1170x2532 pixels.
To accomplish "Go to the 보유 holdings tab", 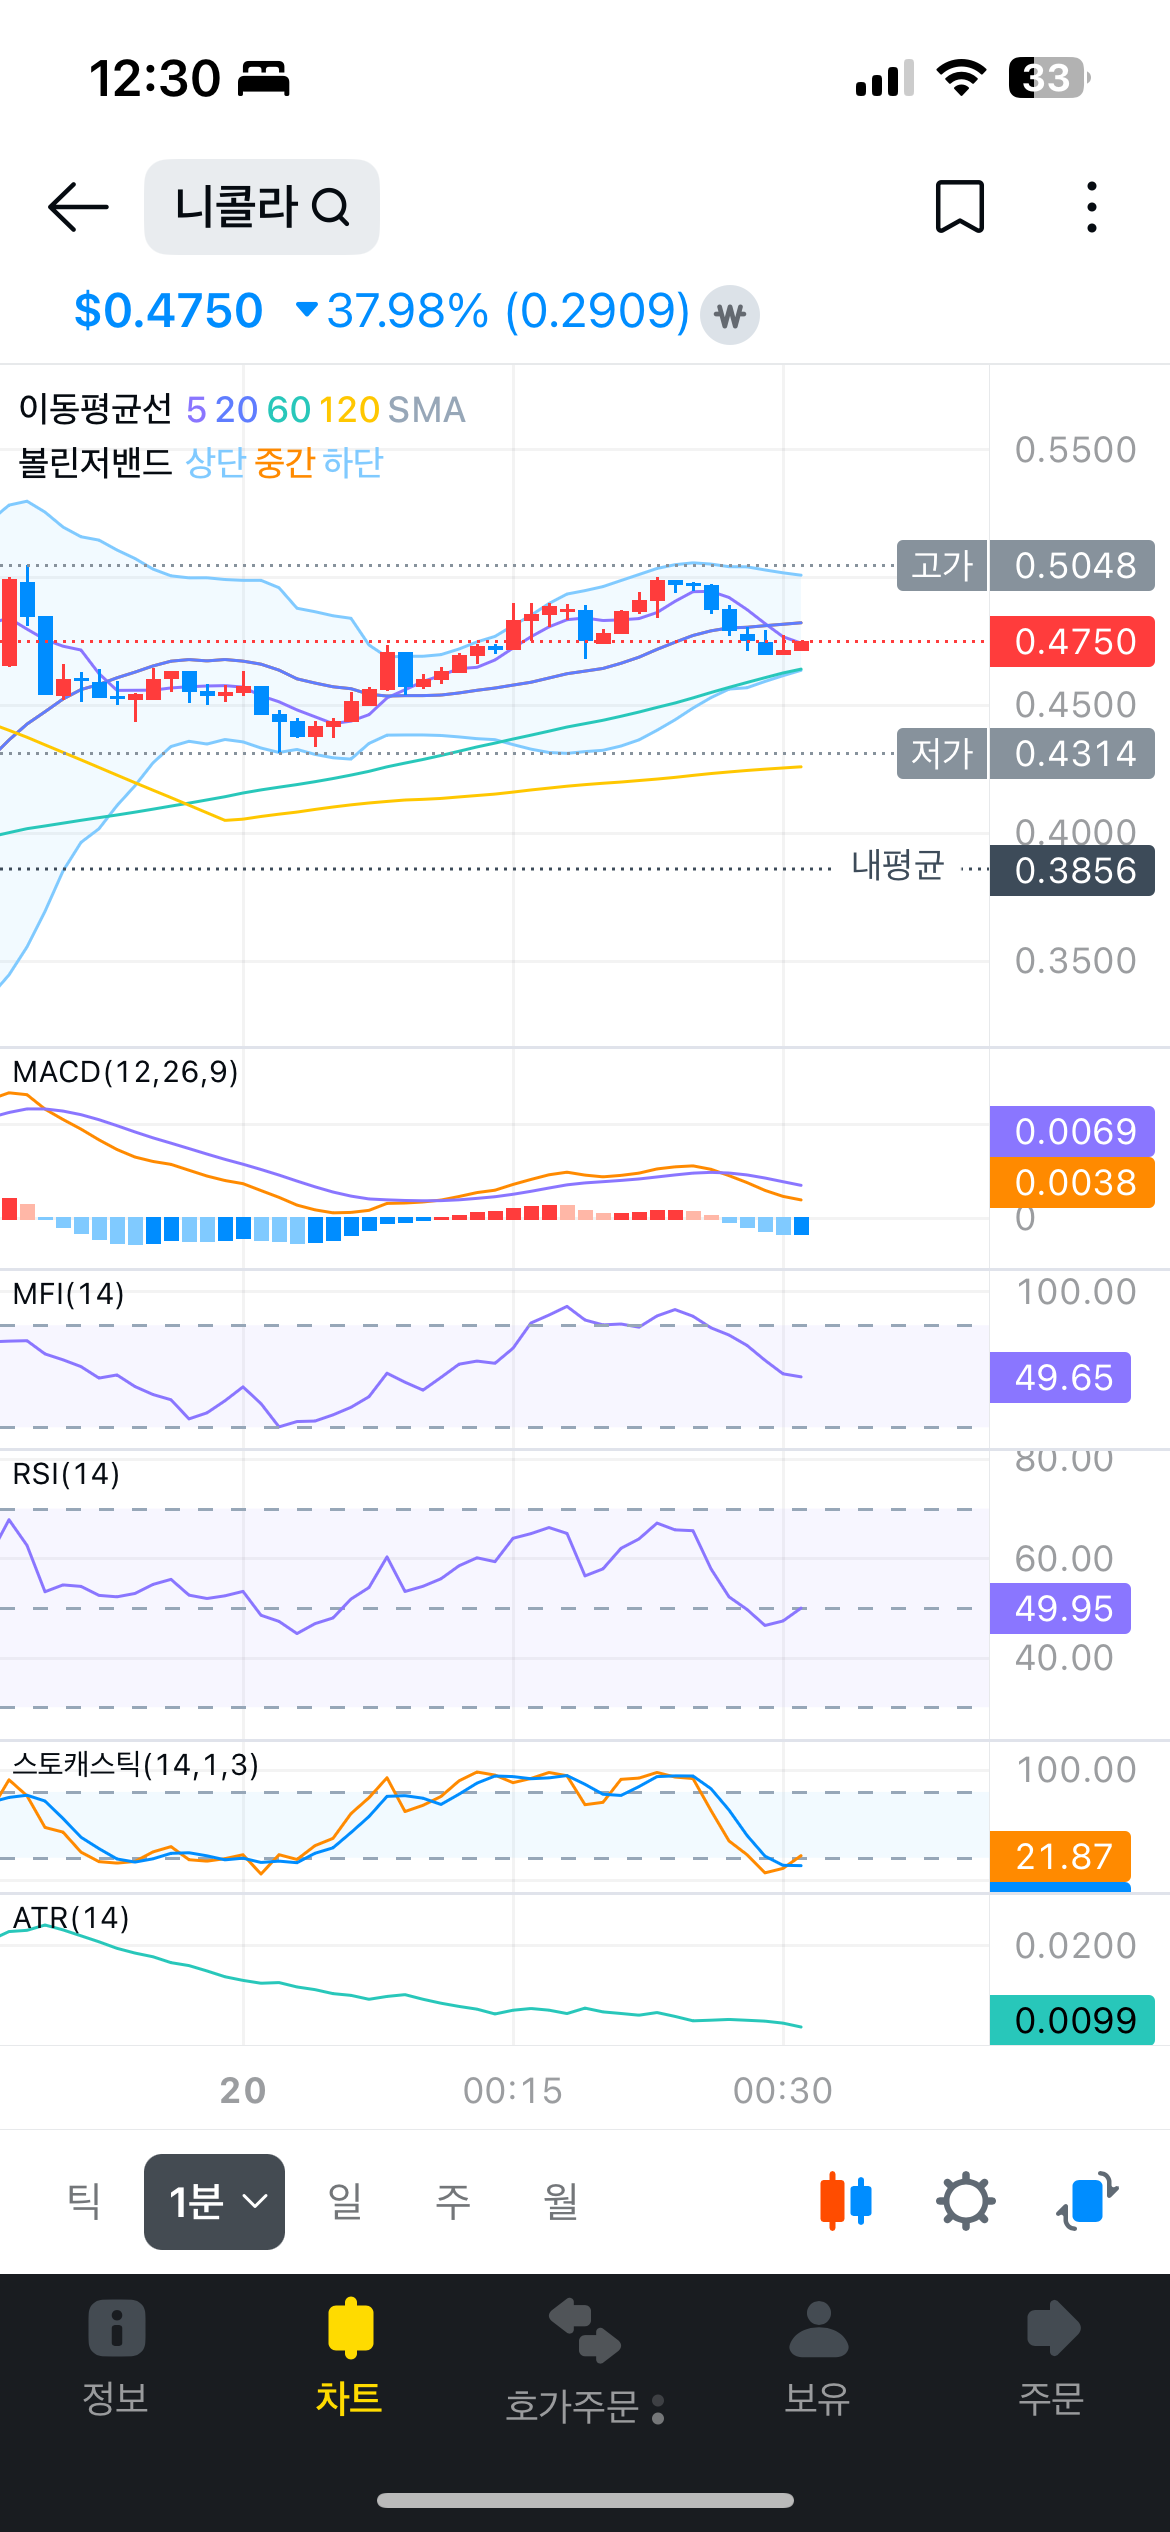I will (818, 2358).
